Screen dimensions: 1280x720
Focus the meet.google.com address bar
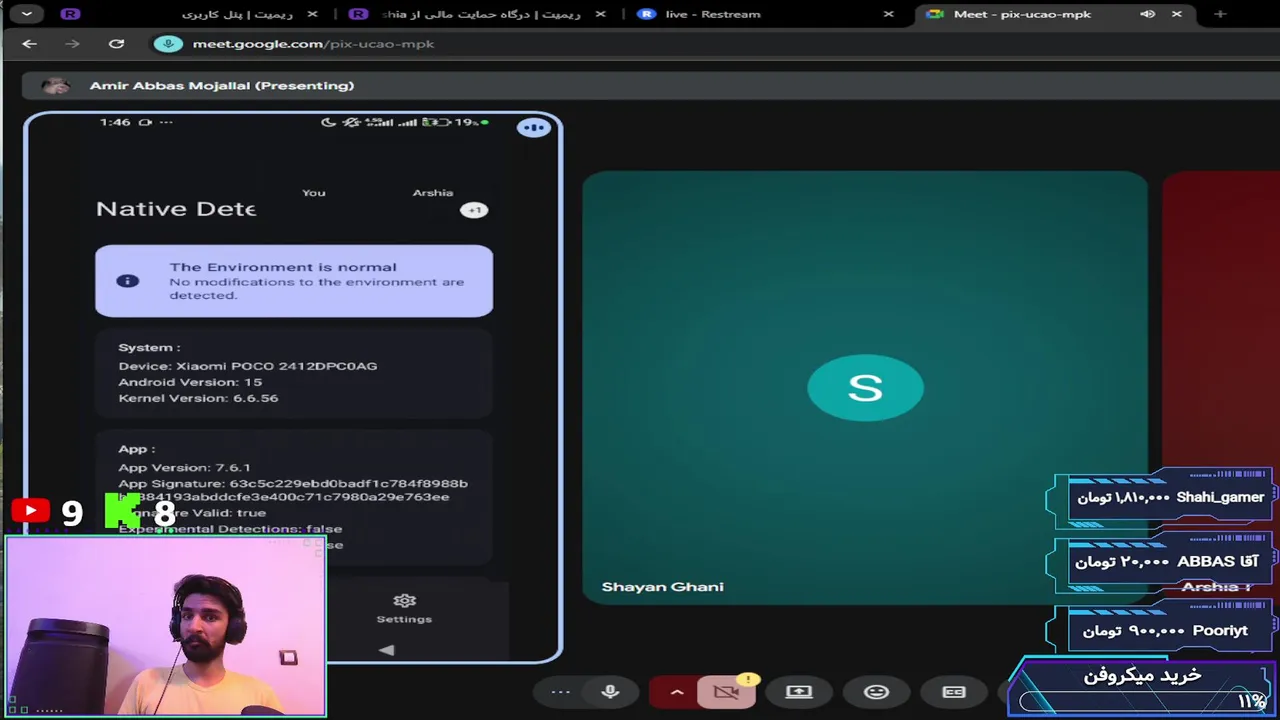click(313, 44)
